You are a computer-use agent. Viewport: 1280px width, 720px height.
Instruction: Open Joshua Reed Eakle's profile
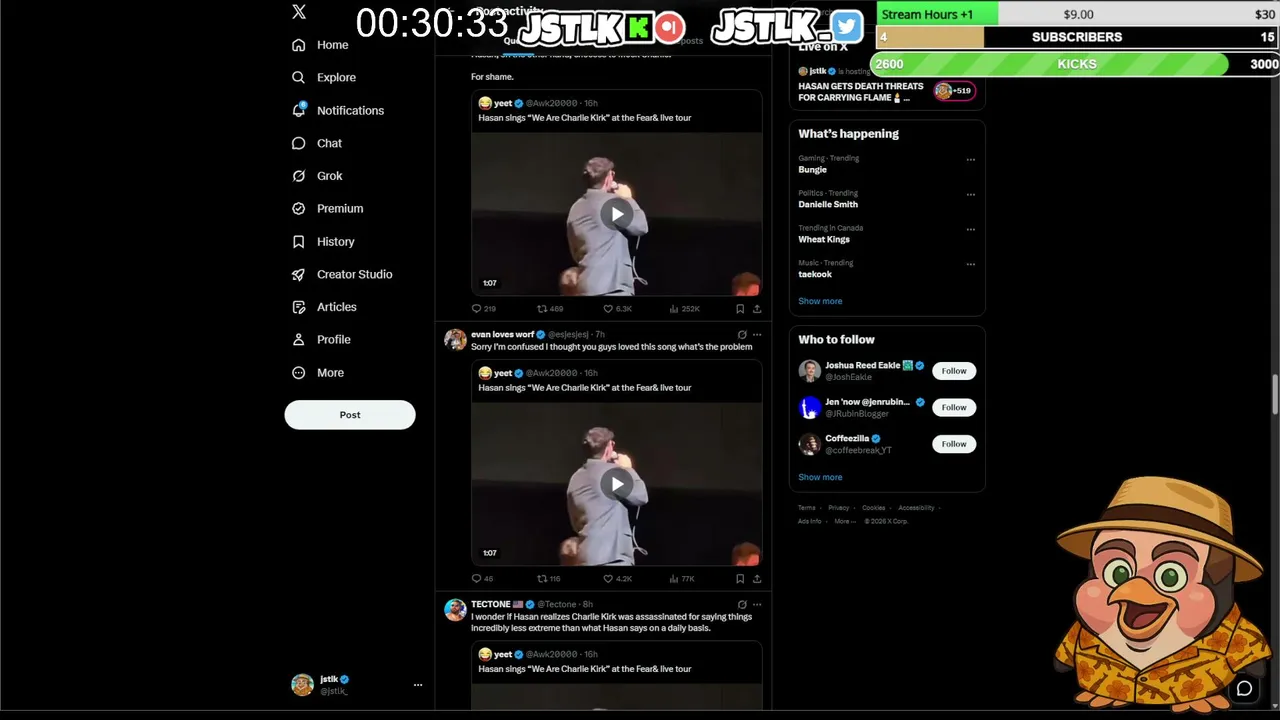point(862,366)
